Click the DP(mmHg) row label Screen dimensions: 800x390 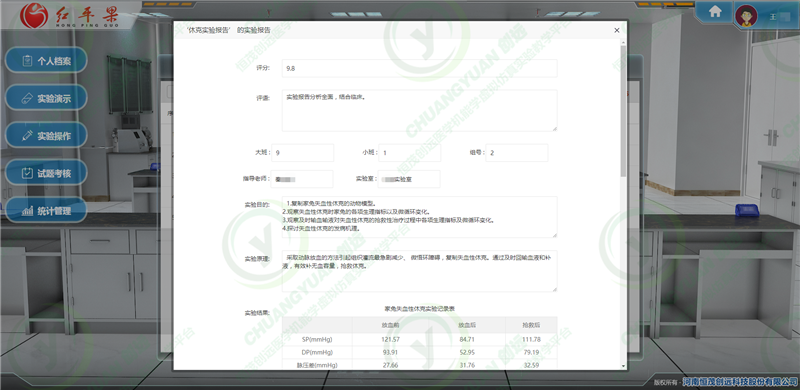pyautogui.click(x=317, y=352)
